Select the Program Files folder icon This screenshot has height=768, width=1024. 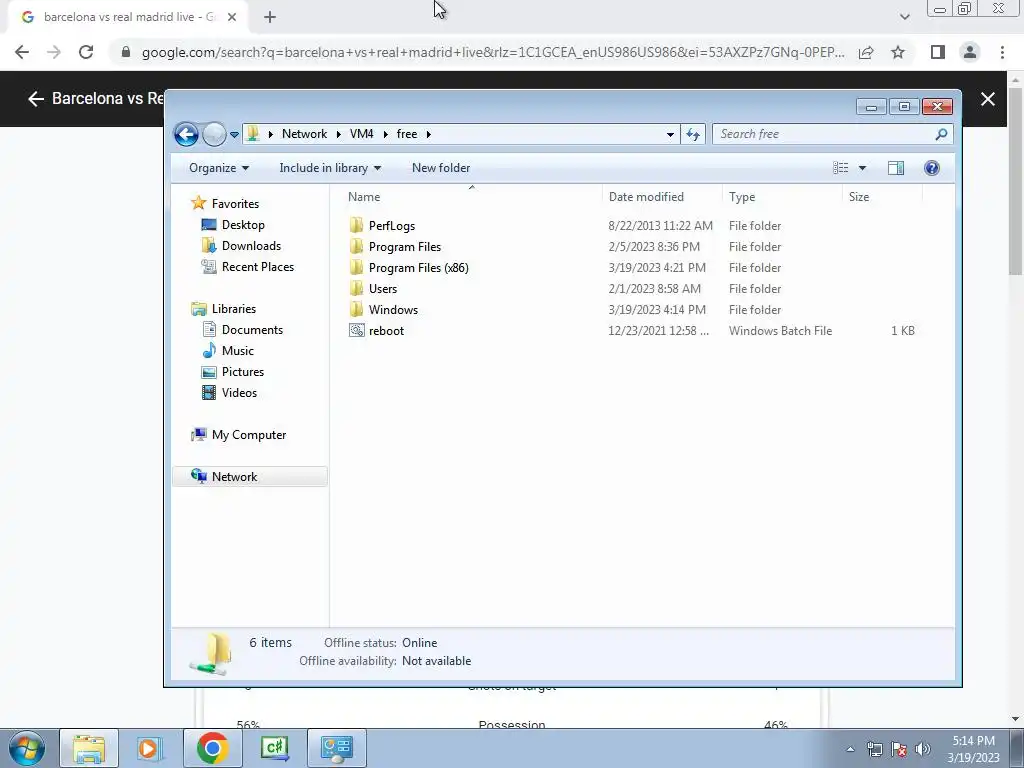(x=356, y=247)
